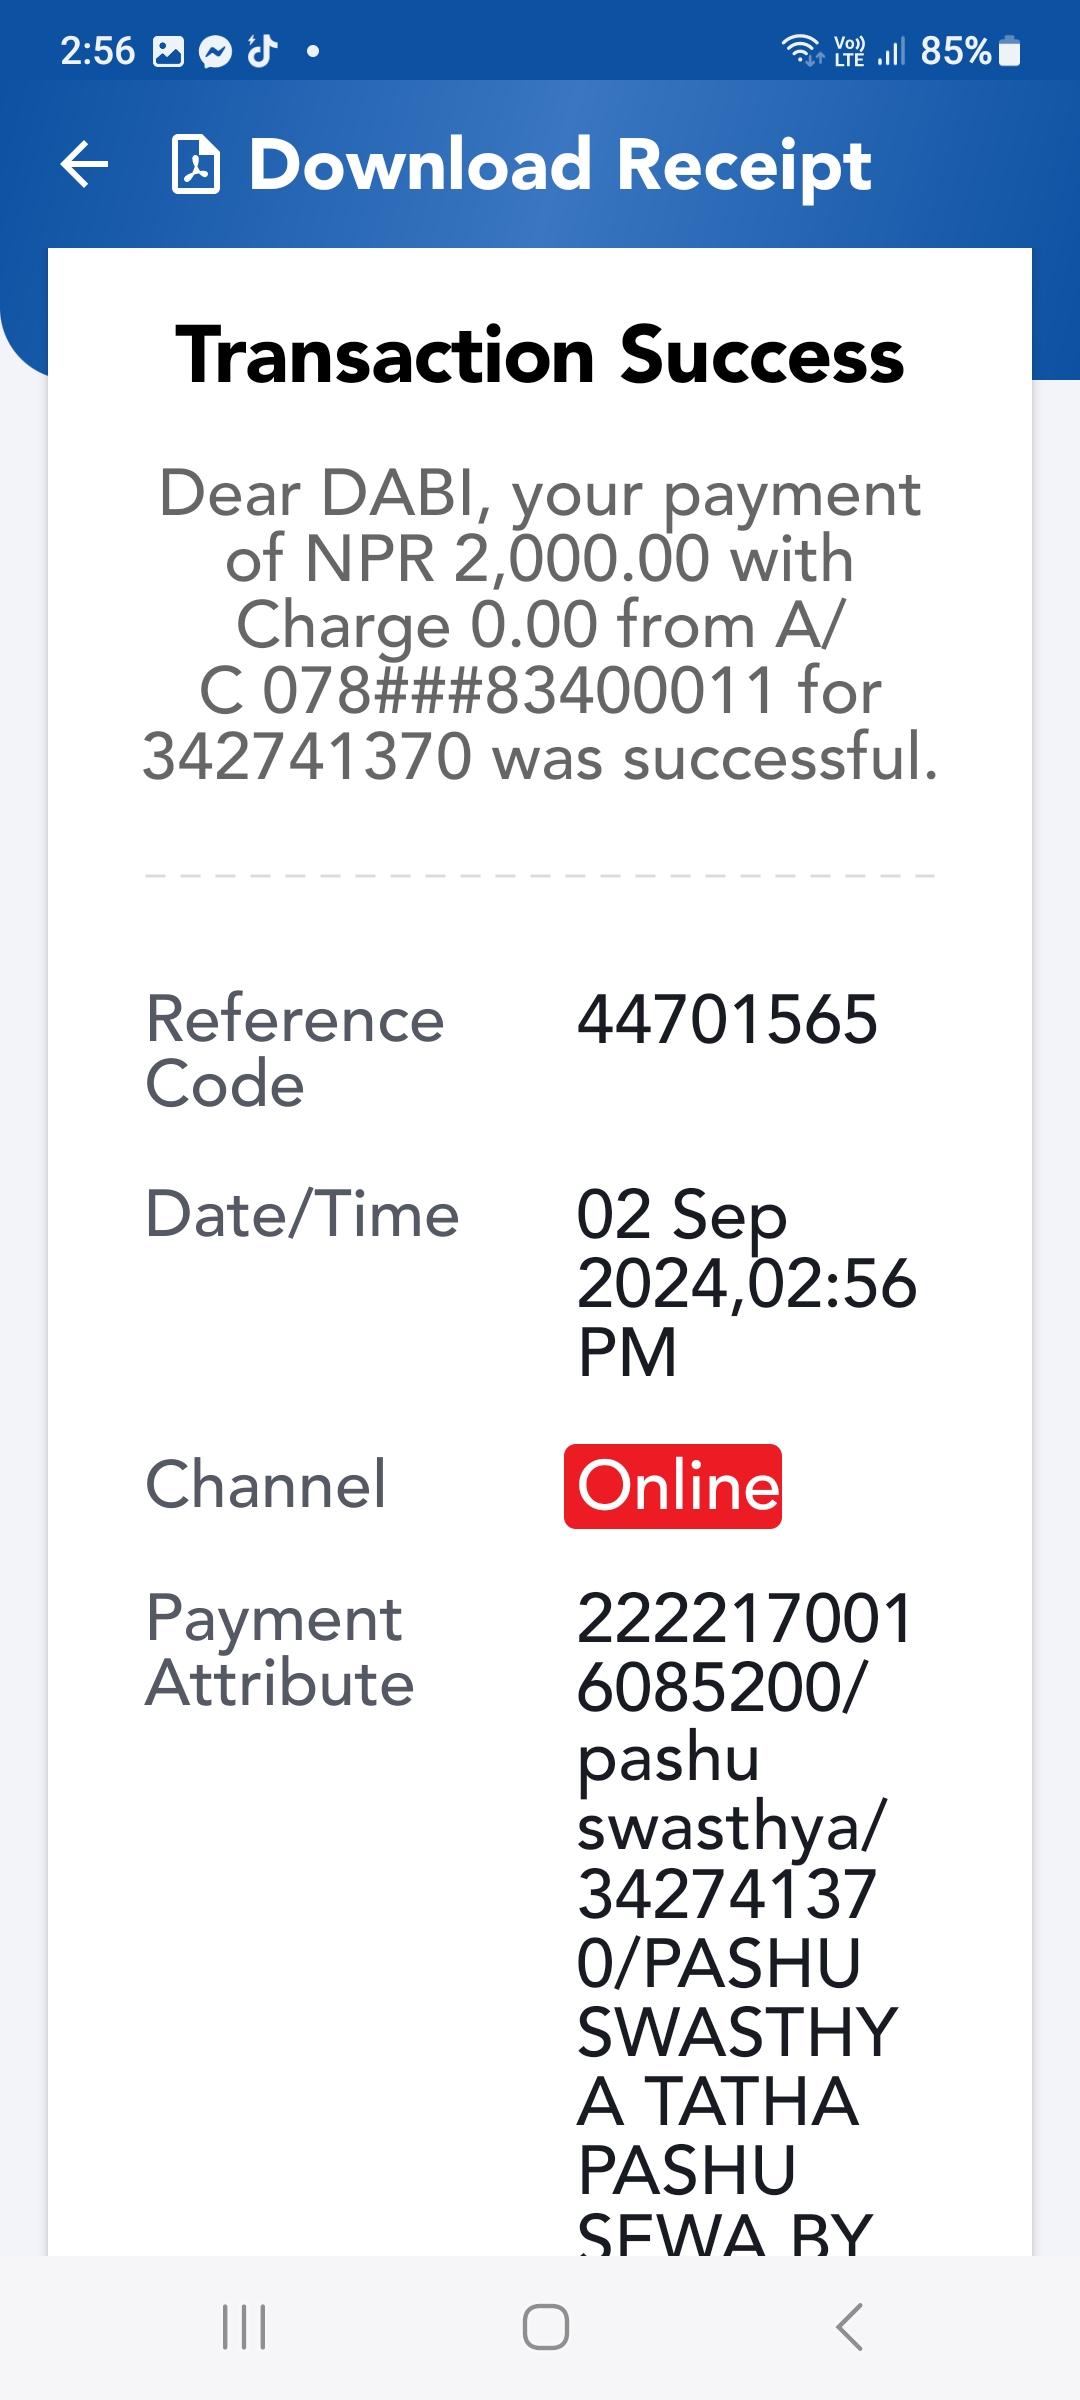Tap the gallery image notification icon

[x=168, y=51]
